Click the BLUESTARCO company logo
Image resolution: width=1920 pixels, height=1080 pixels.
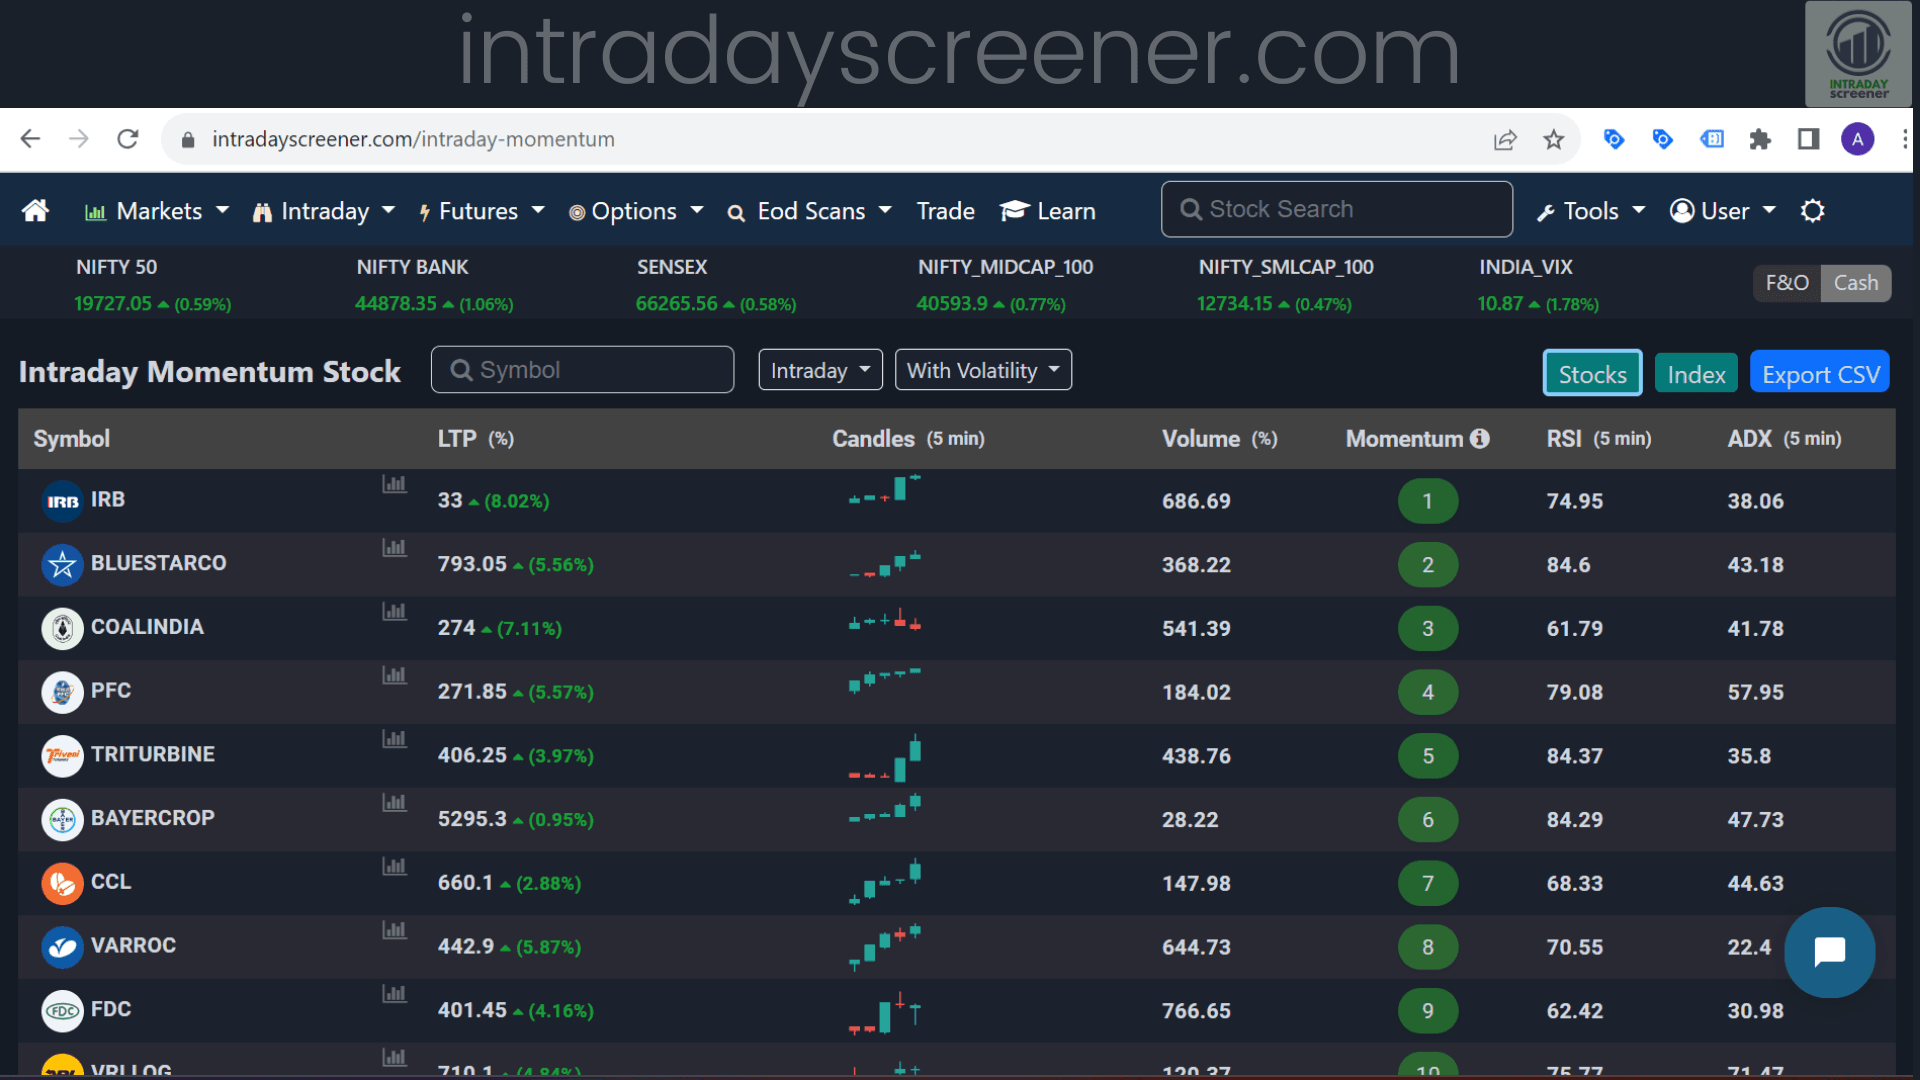pos(62,564)
